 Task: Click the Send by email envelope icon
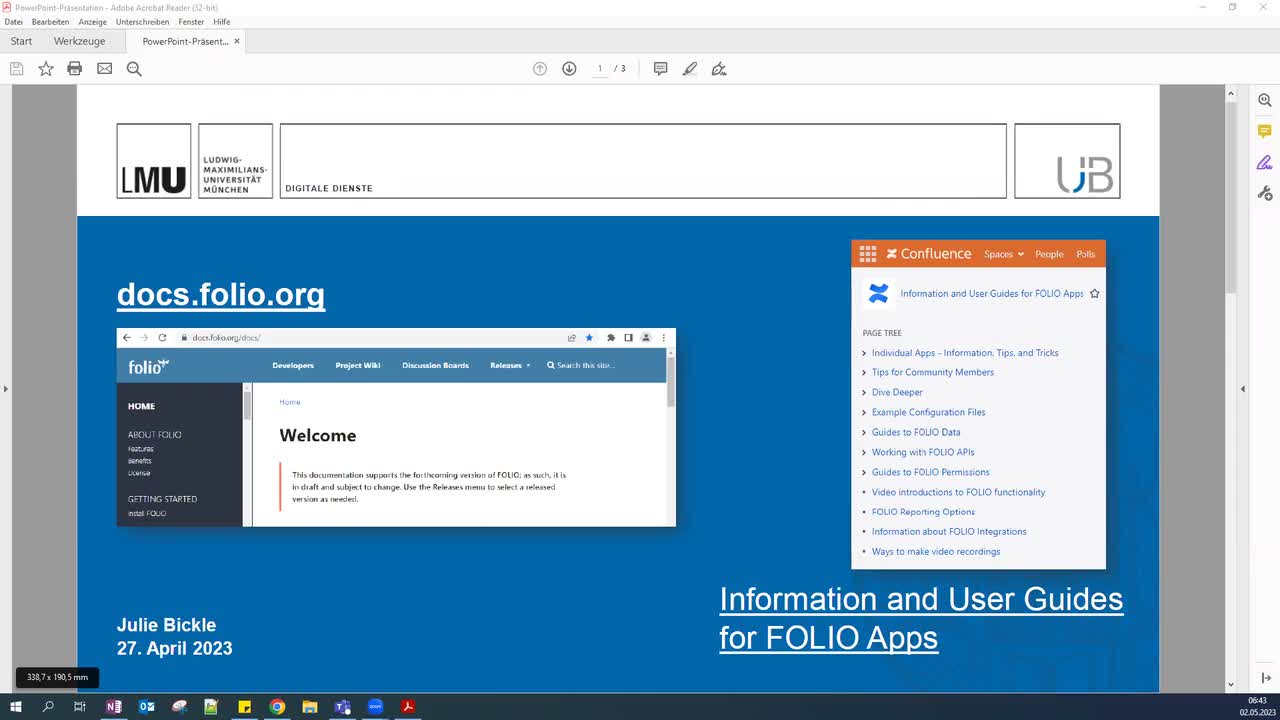click(x=104, y=69)
